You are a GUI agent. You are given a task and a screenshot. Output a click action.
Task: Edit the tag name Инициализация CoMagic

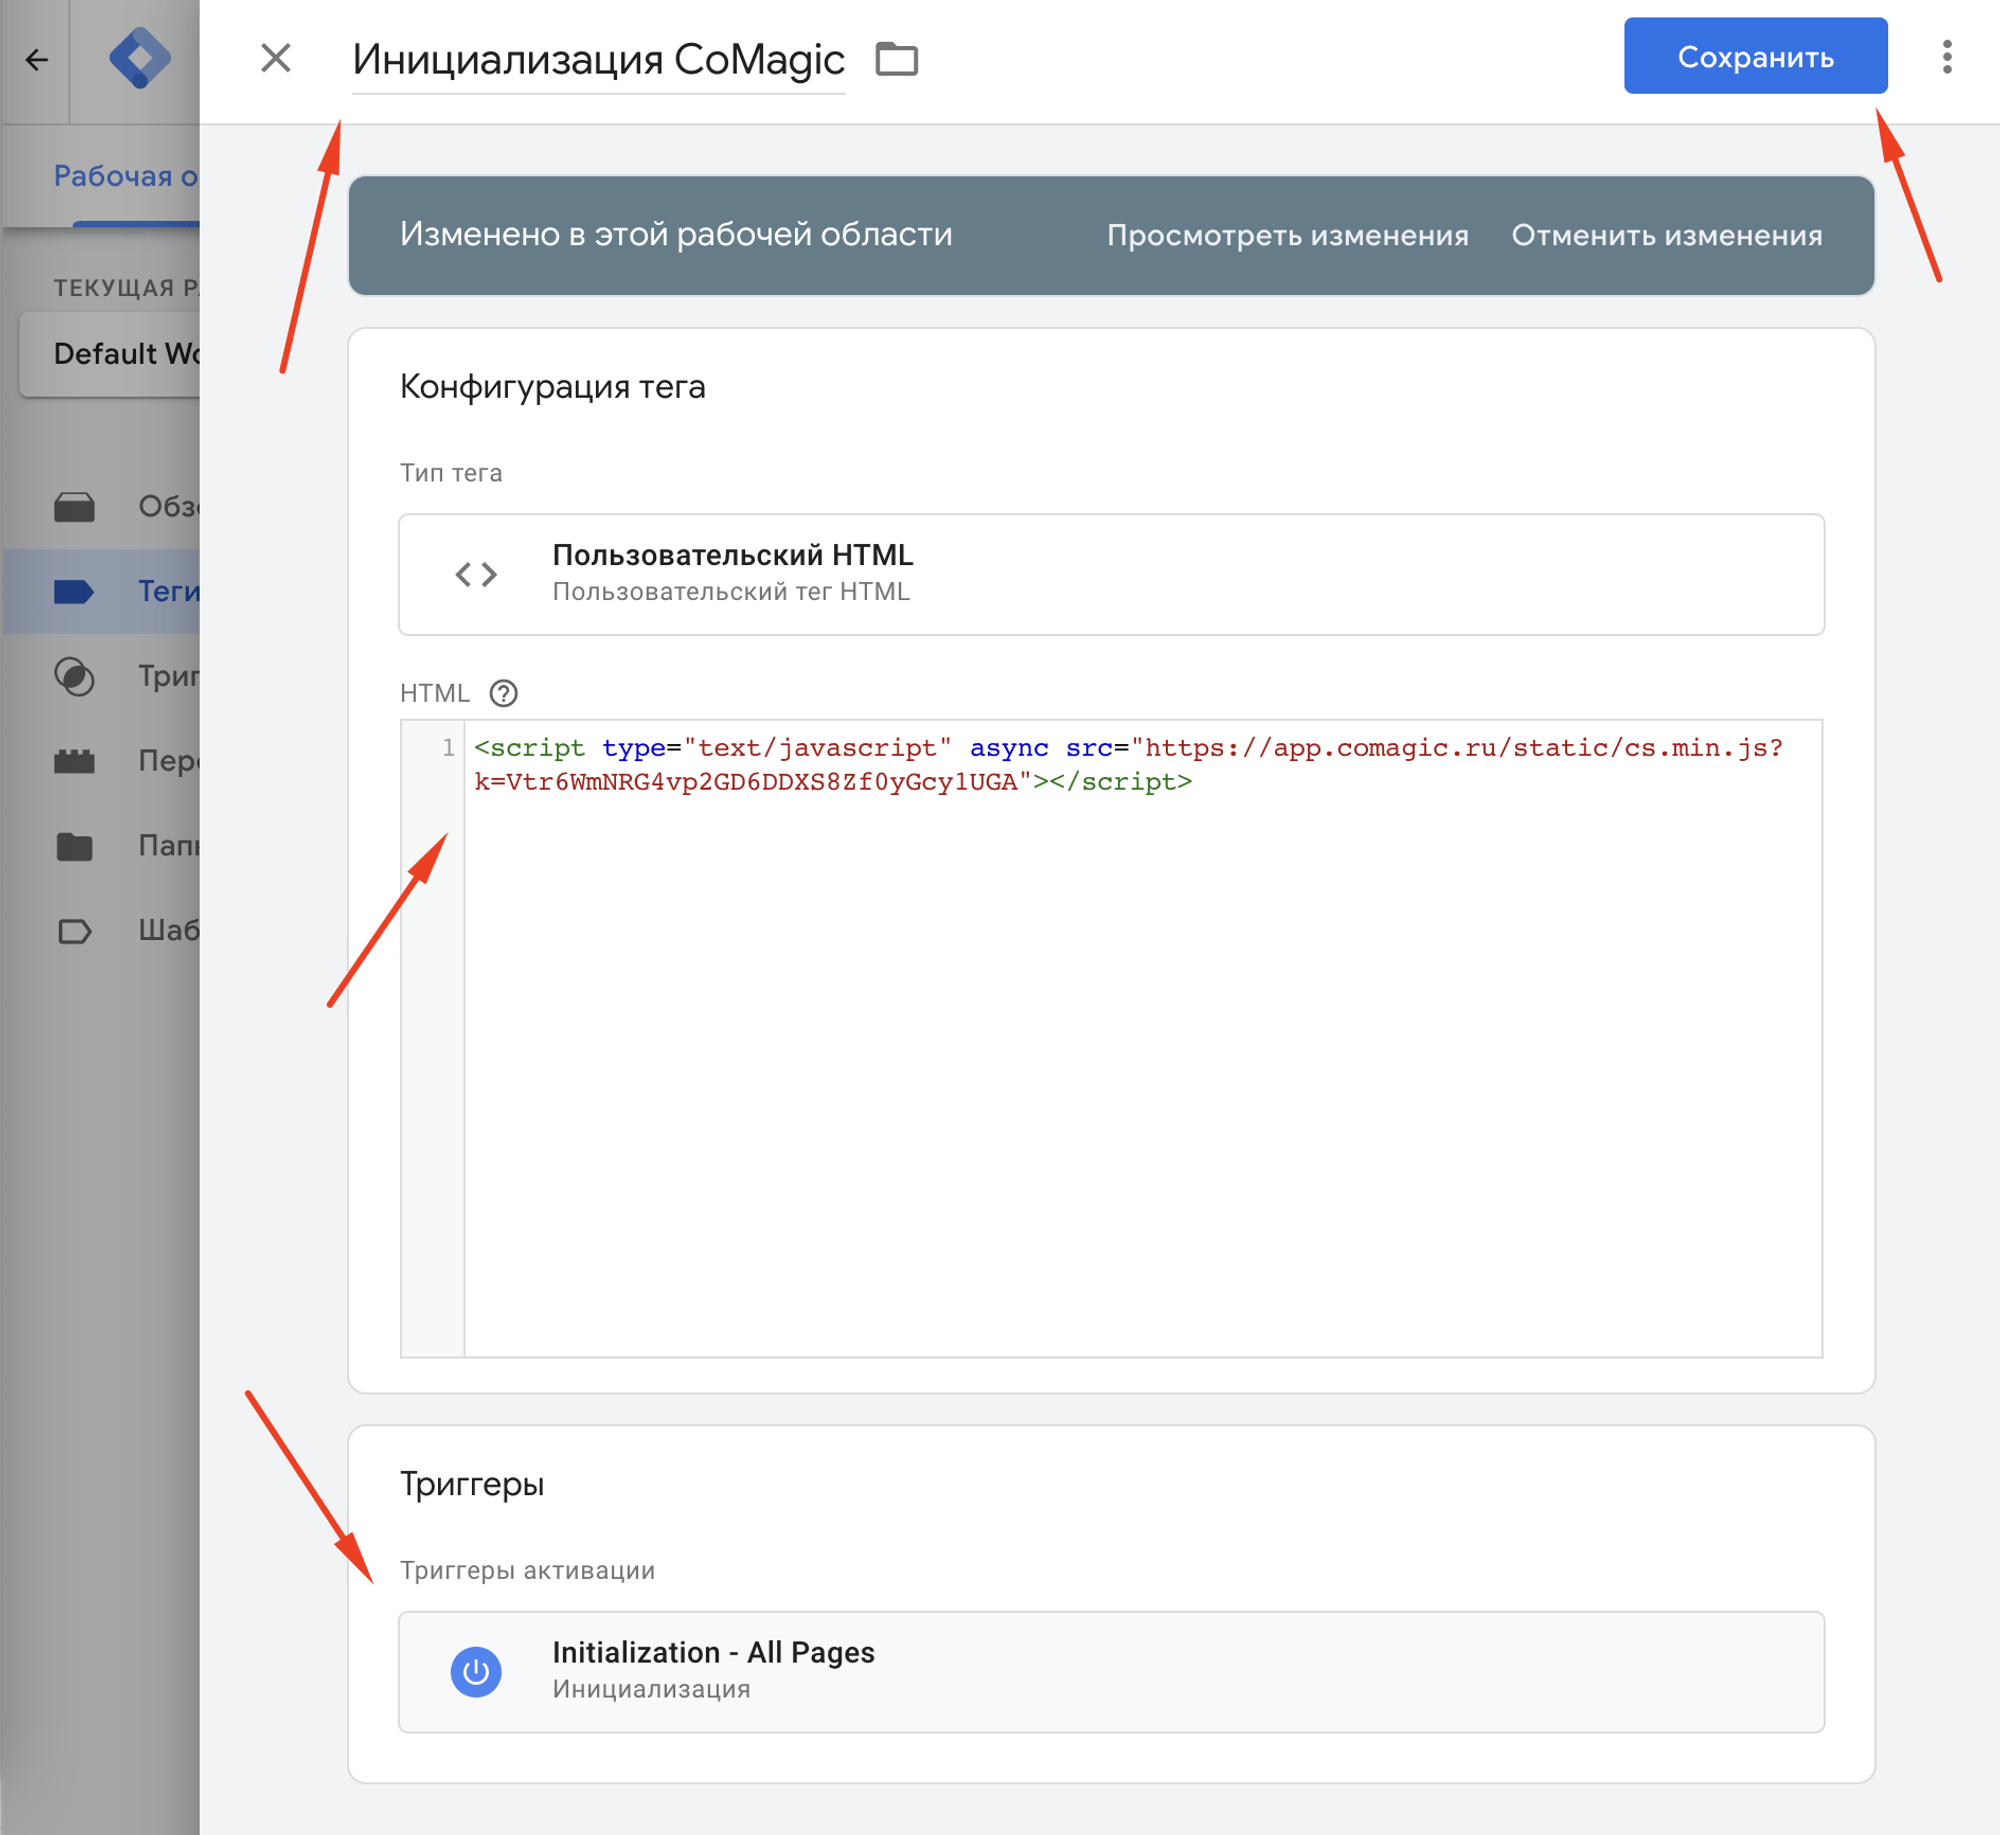pos(598,59)
